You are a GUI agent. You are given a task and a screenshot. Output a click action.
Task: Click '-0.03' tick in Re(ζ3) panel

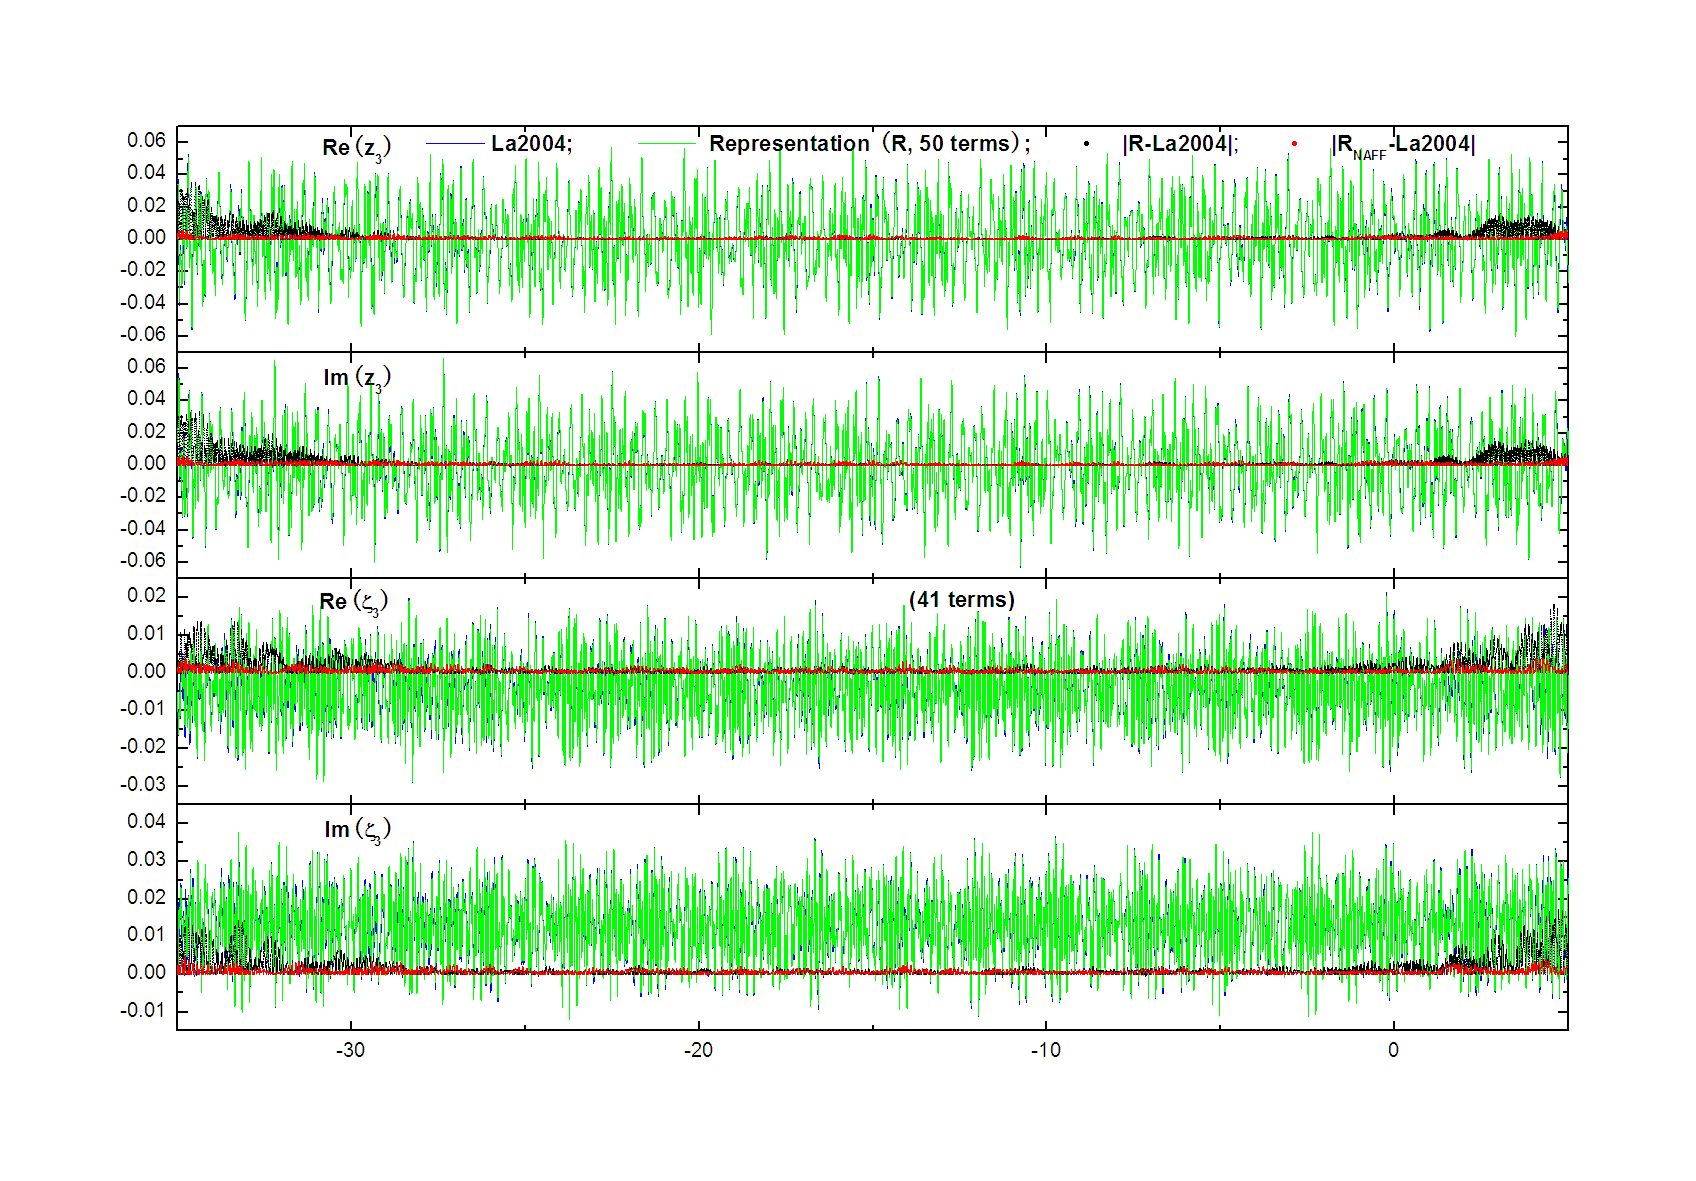pos(143,784)
